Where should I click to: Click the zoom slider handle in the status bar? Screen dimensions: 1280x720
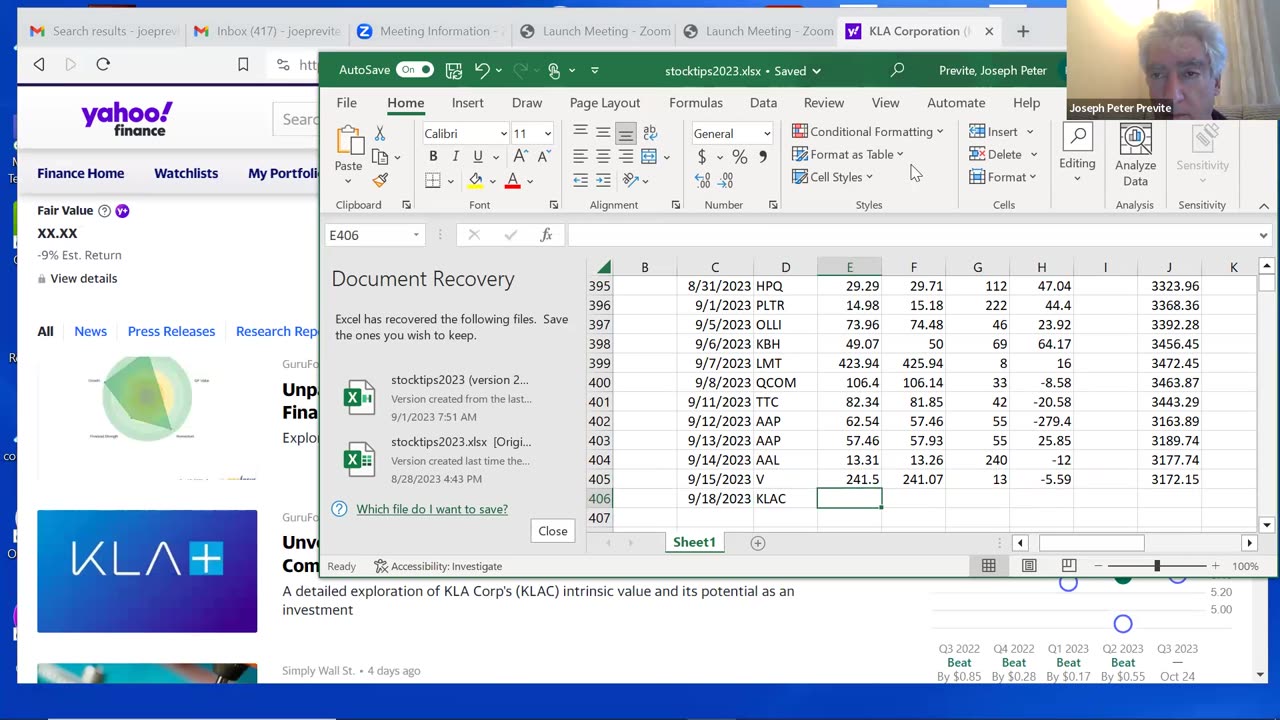pyautogui.click(x=1157, y=566)
